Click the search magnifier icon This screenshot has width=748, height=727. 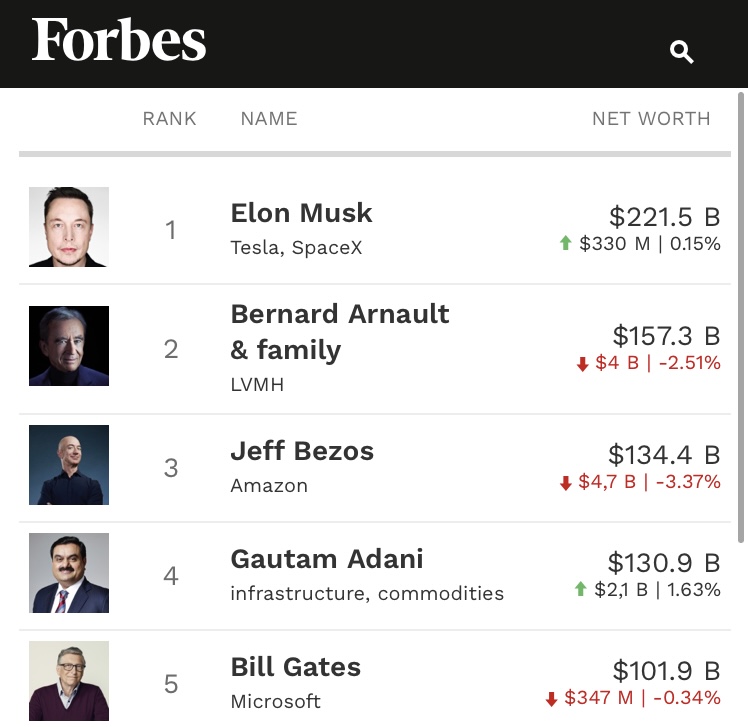pos(682,52)
